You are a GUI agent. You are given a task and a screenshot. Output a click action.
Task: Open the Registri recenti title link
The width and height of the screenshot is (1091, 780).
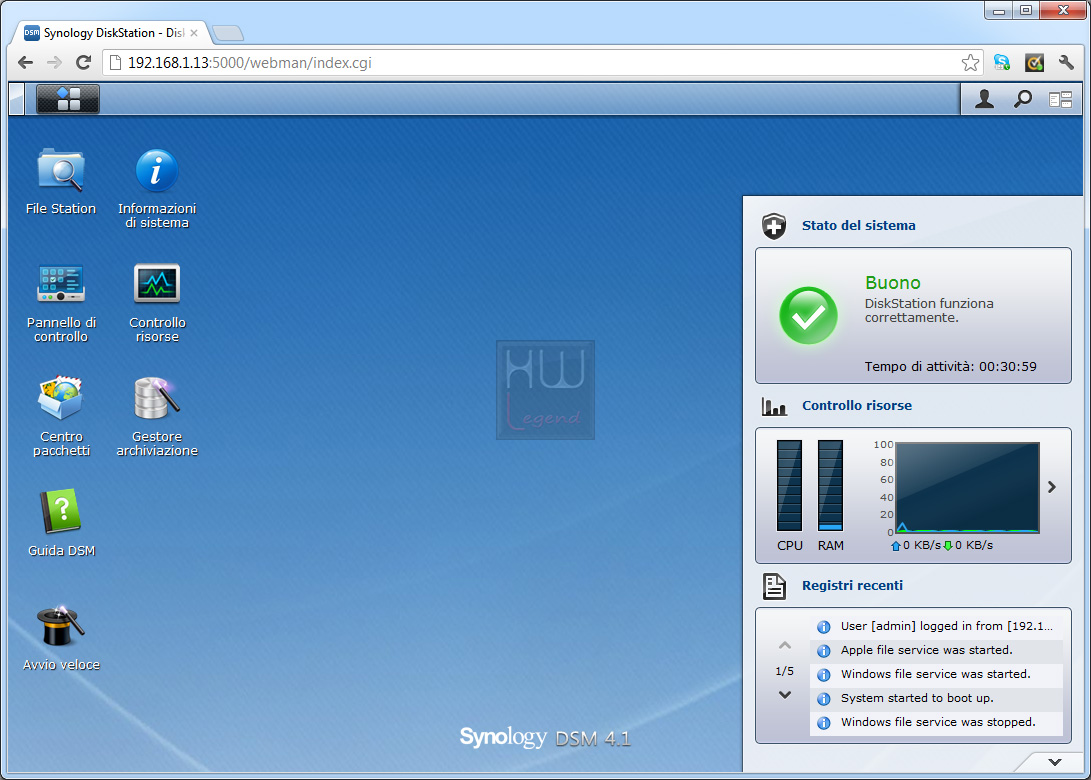852,586
